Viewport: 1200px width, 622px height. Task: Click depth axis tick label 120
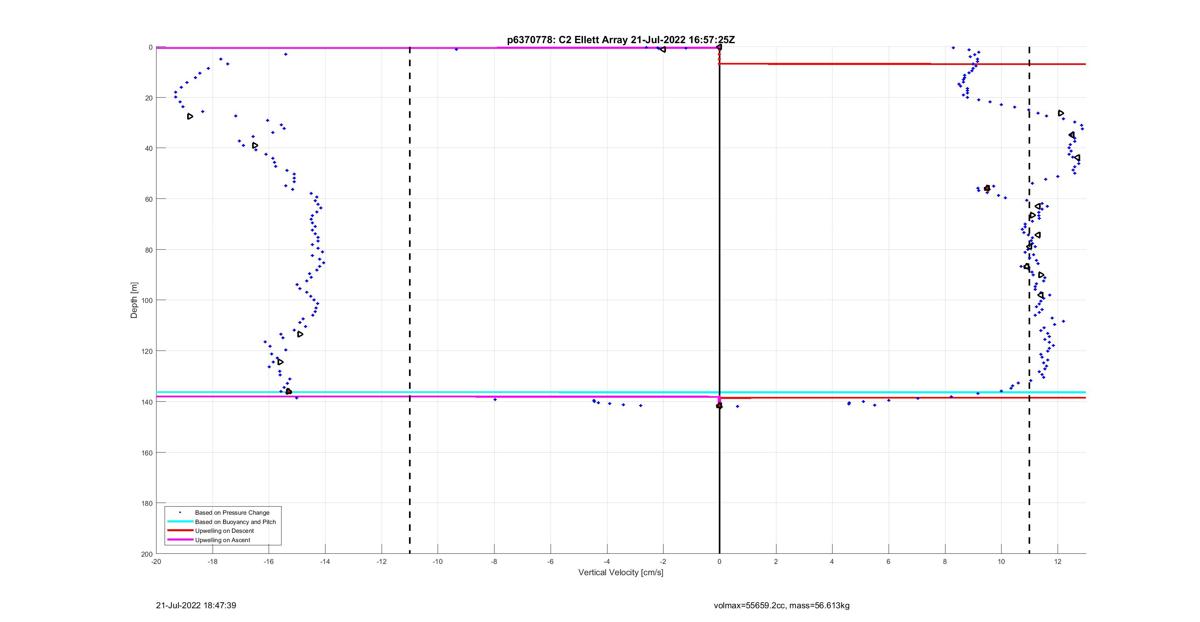click(146, 351)
